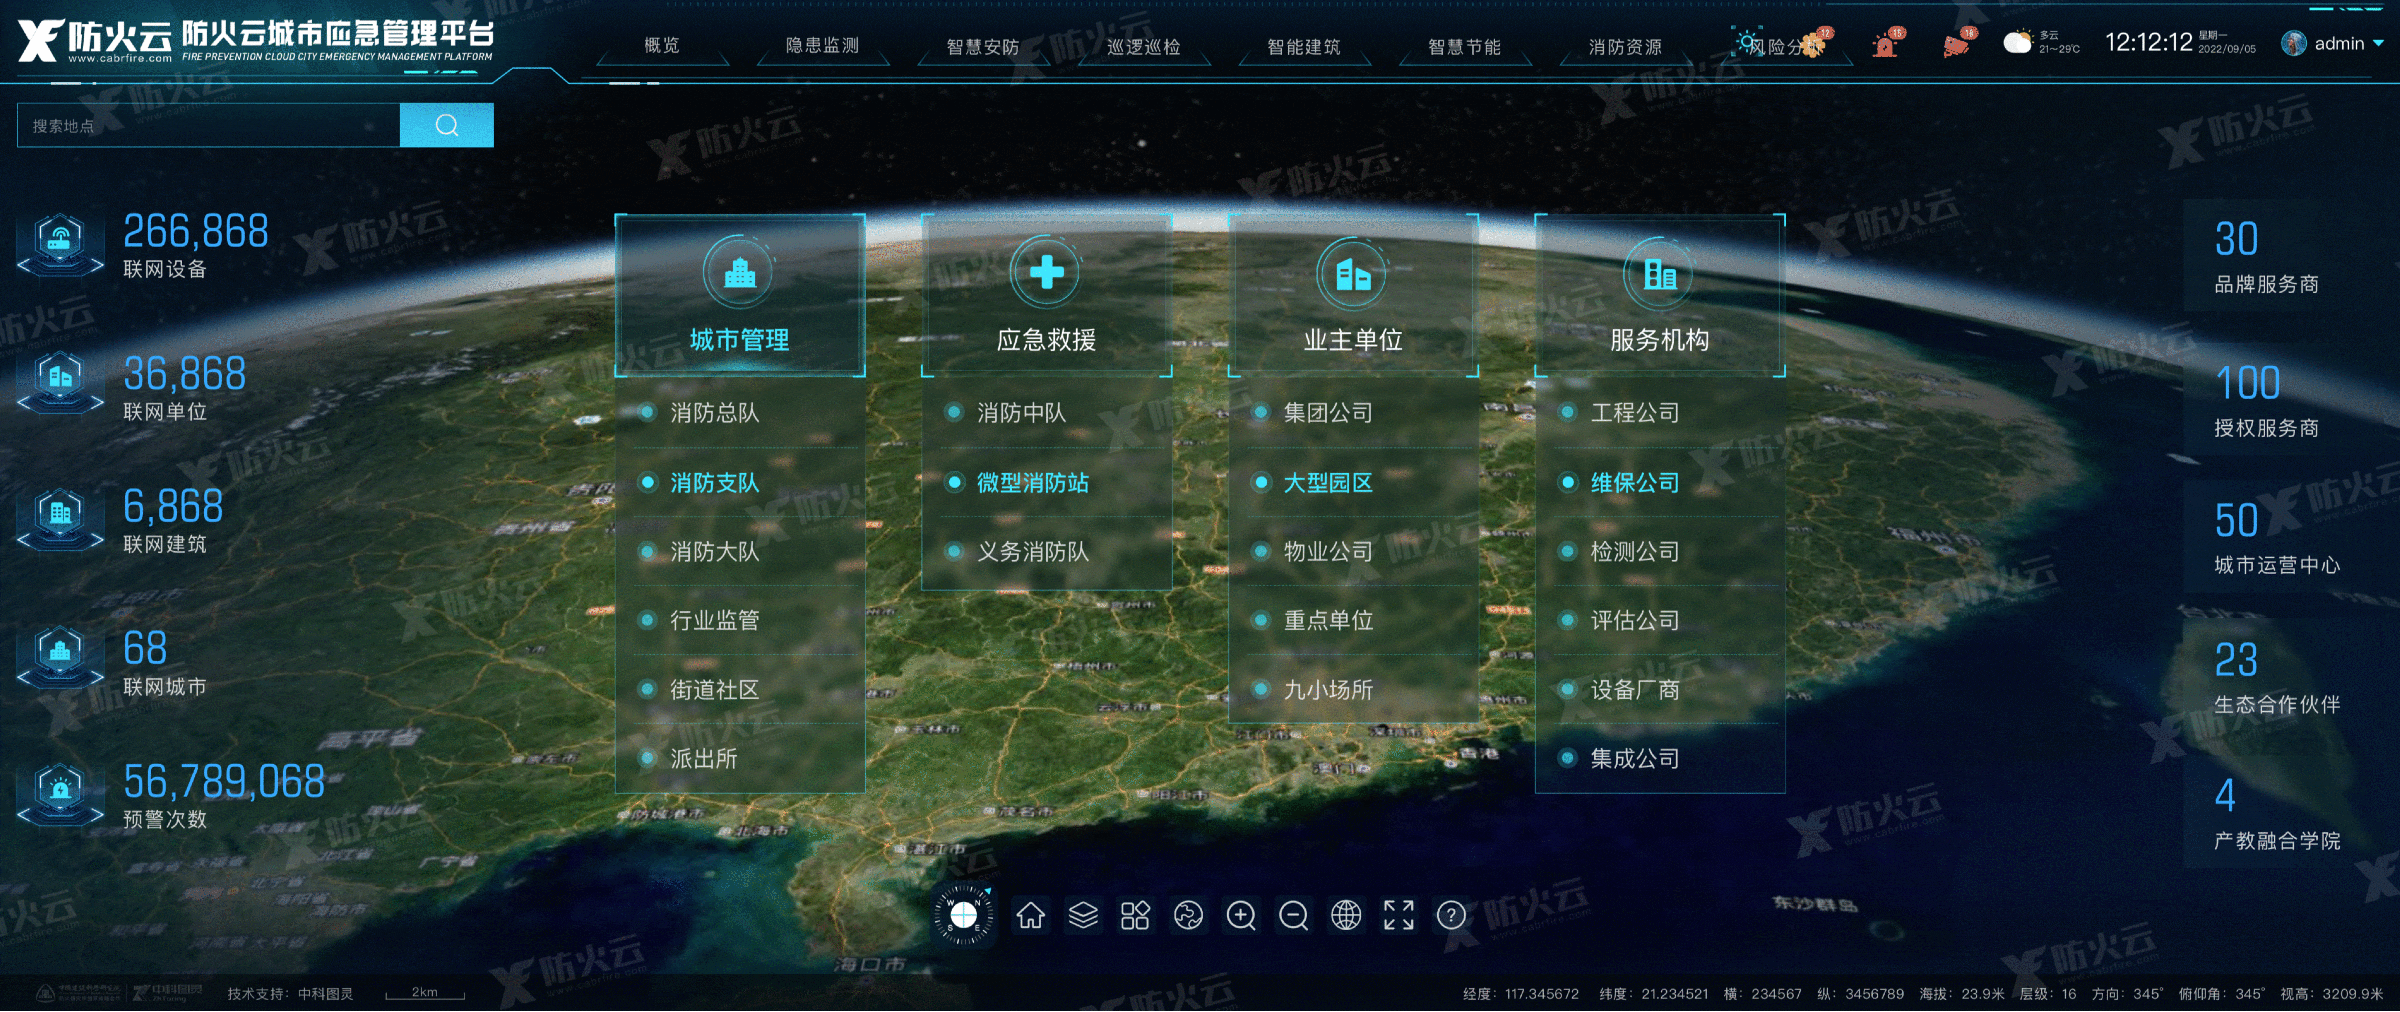
Task: Expand the admin account dropdown arrow
Action: pos(2378,43)
